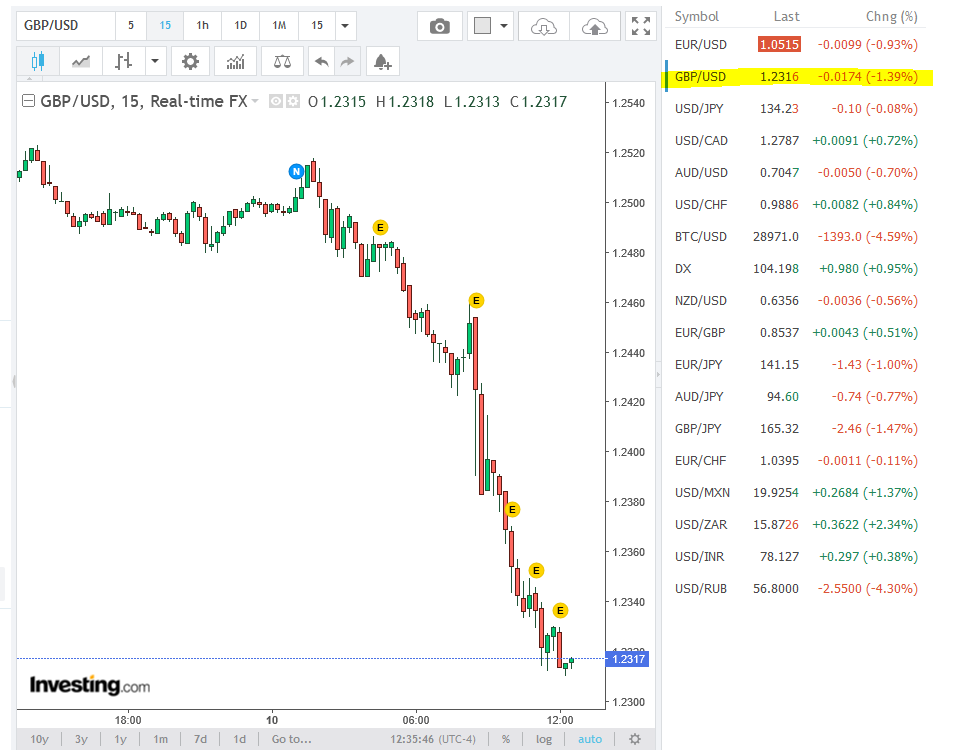
Task: Open the small format gear in the chart legend
Action: tap(292, 101)
